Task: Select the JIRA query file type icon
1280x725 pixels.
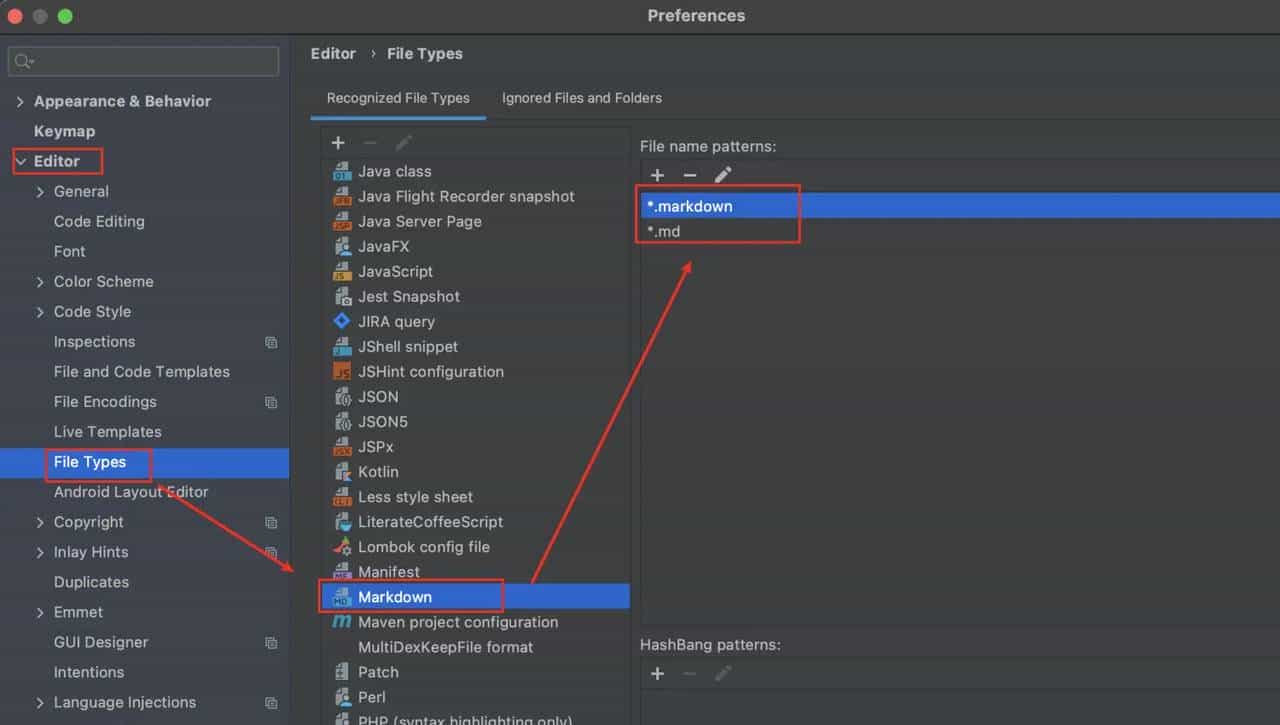Action: tap(342, 322)
